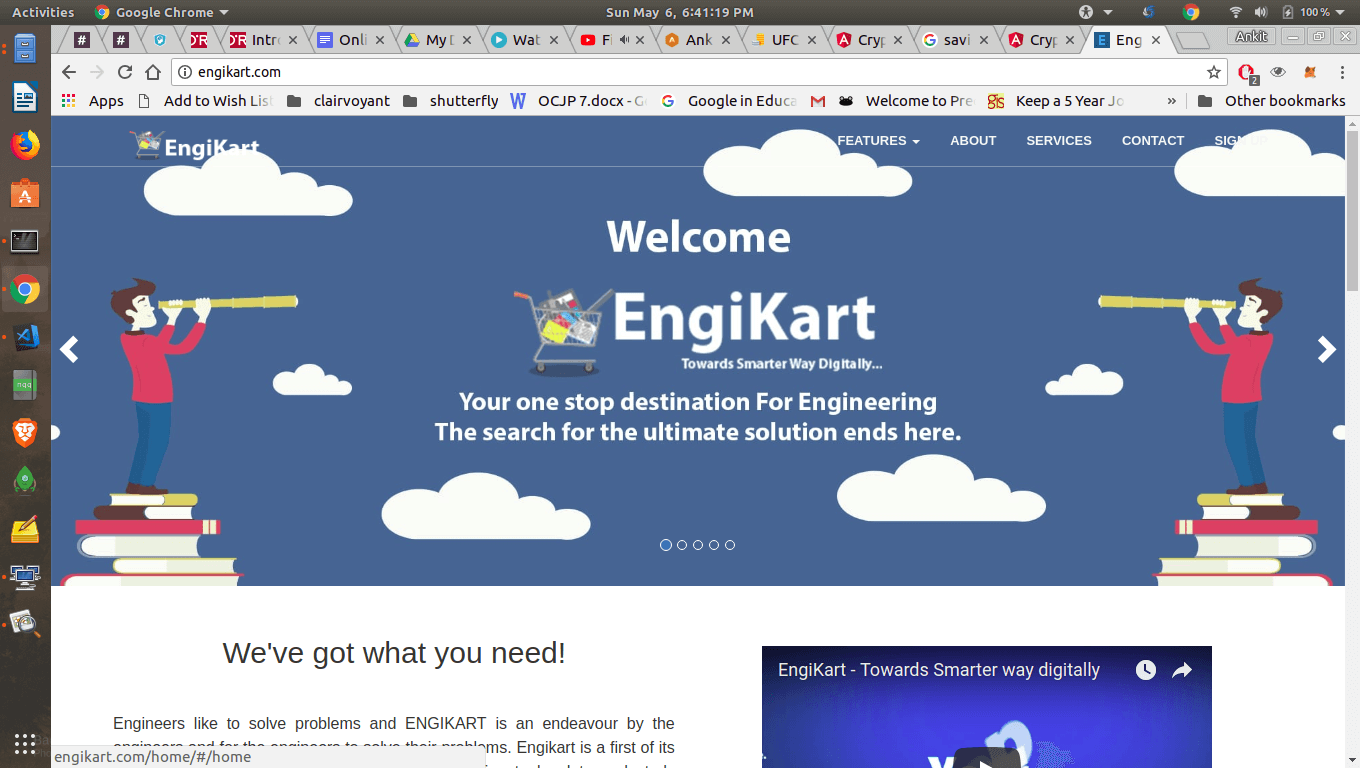Image resolution: width=1360 pixels, height=768 pixels.
Task: Click the home icon in the browser toolbar
Action: 151,72
